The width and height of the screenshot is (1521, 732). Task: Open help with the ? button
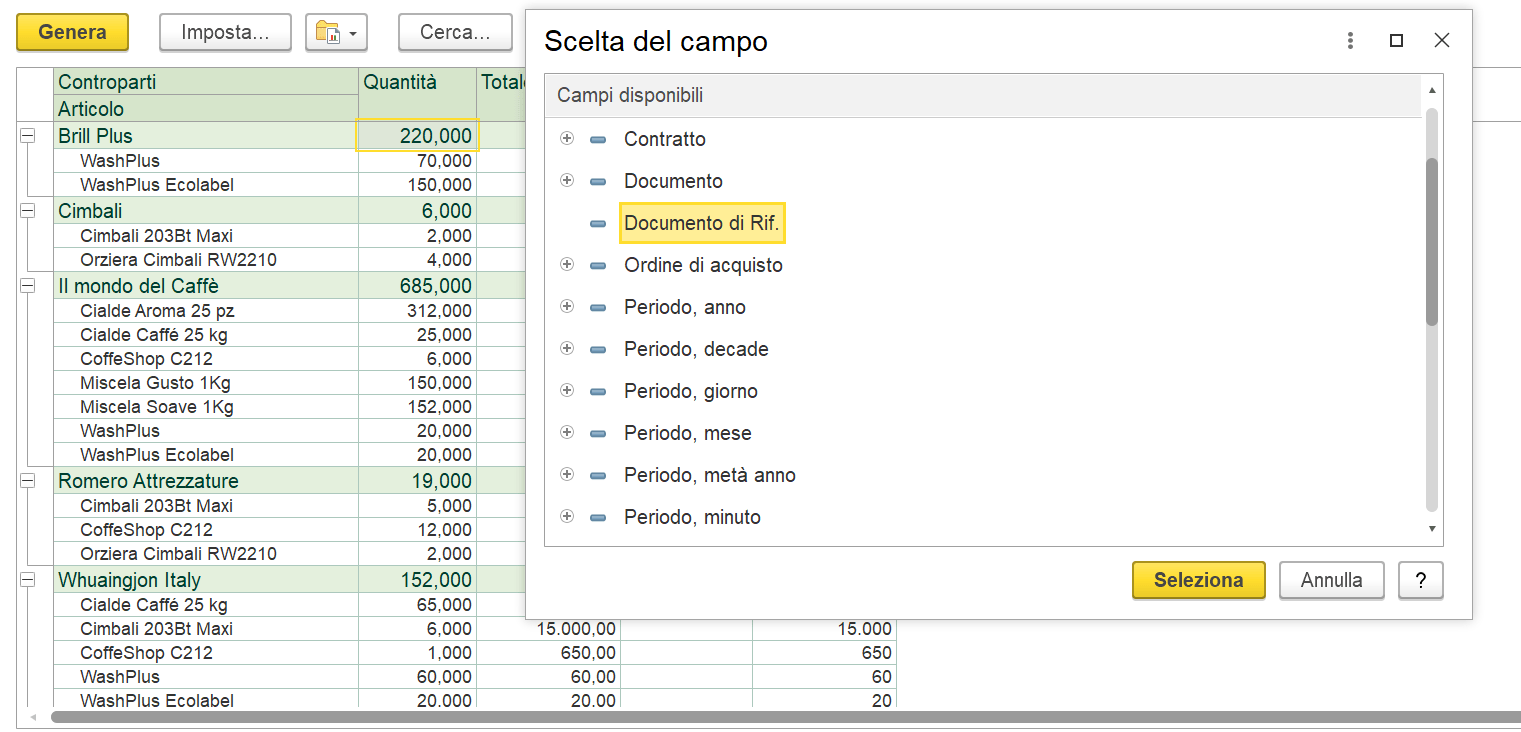click(1420, 580)
